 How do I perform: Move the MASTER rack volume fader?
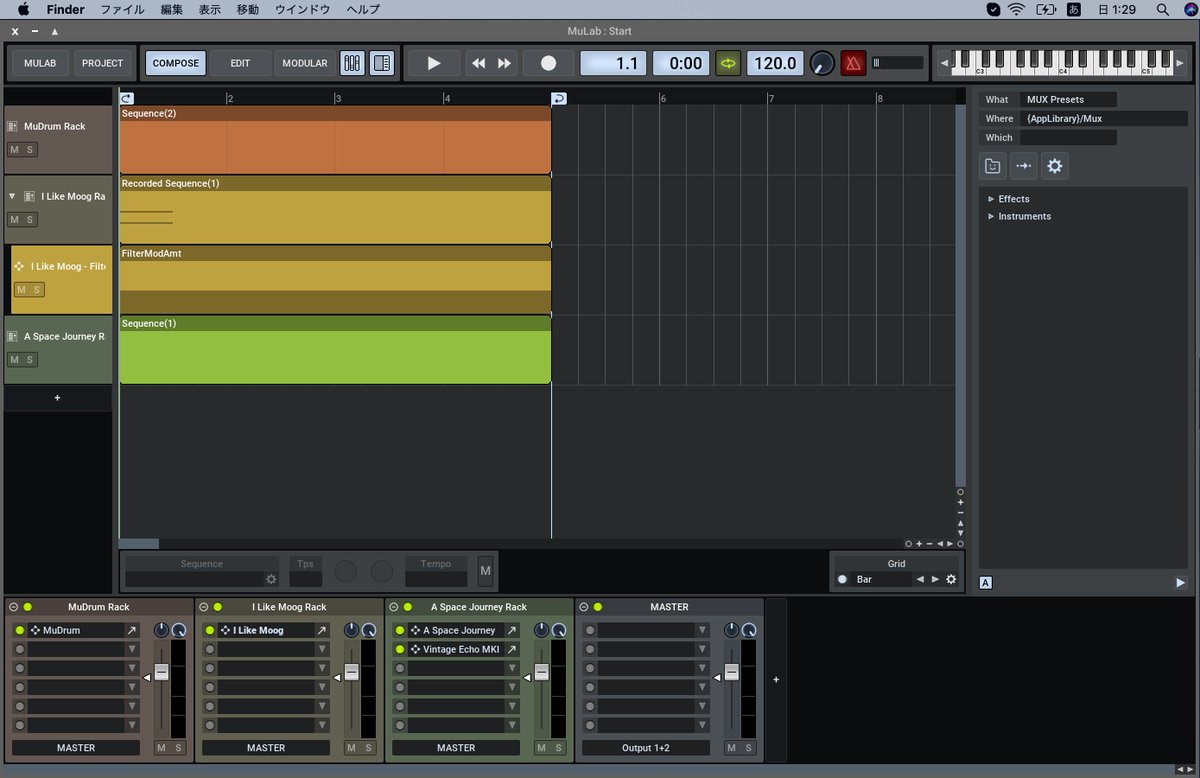pos(731,673)
